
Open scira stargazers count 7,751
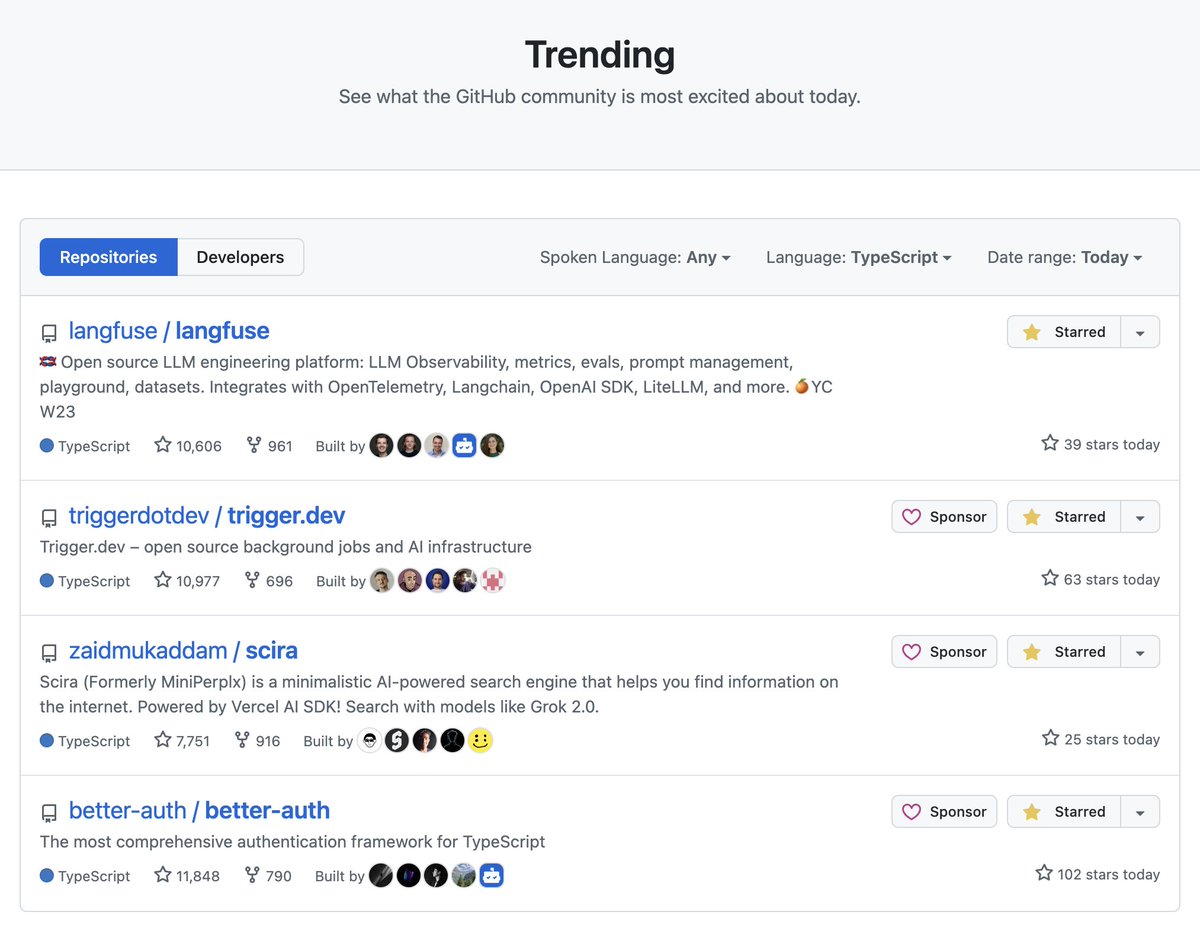pos(182,740)
